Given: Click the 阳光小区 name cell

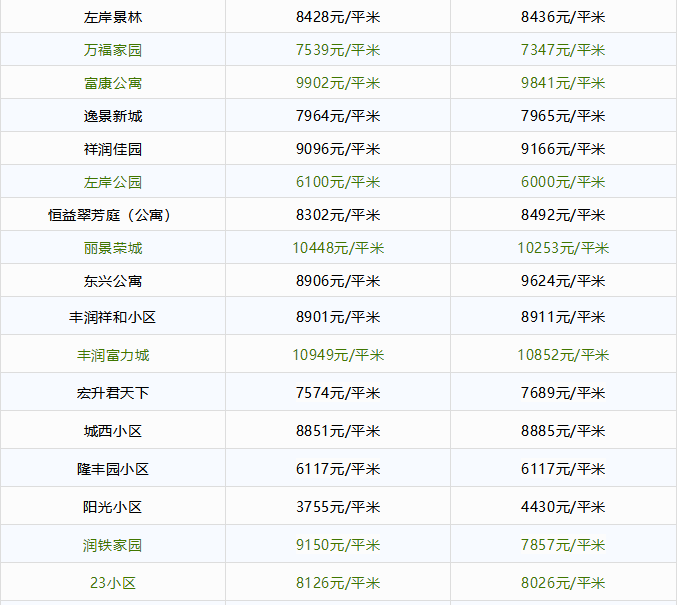Looking at the screenshot, I should coord(113,507).
